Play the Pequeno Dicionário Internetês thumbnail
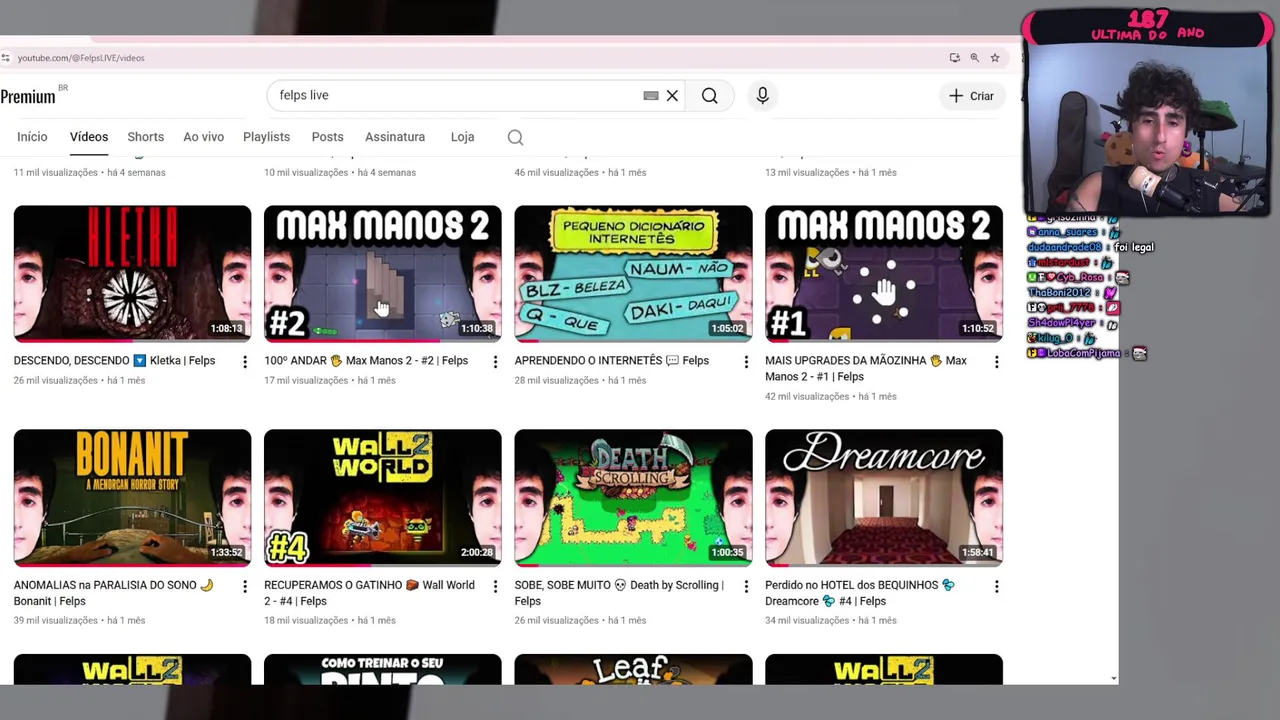The height and width of the screenshot is (720, 1280). coord(633,273)
